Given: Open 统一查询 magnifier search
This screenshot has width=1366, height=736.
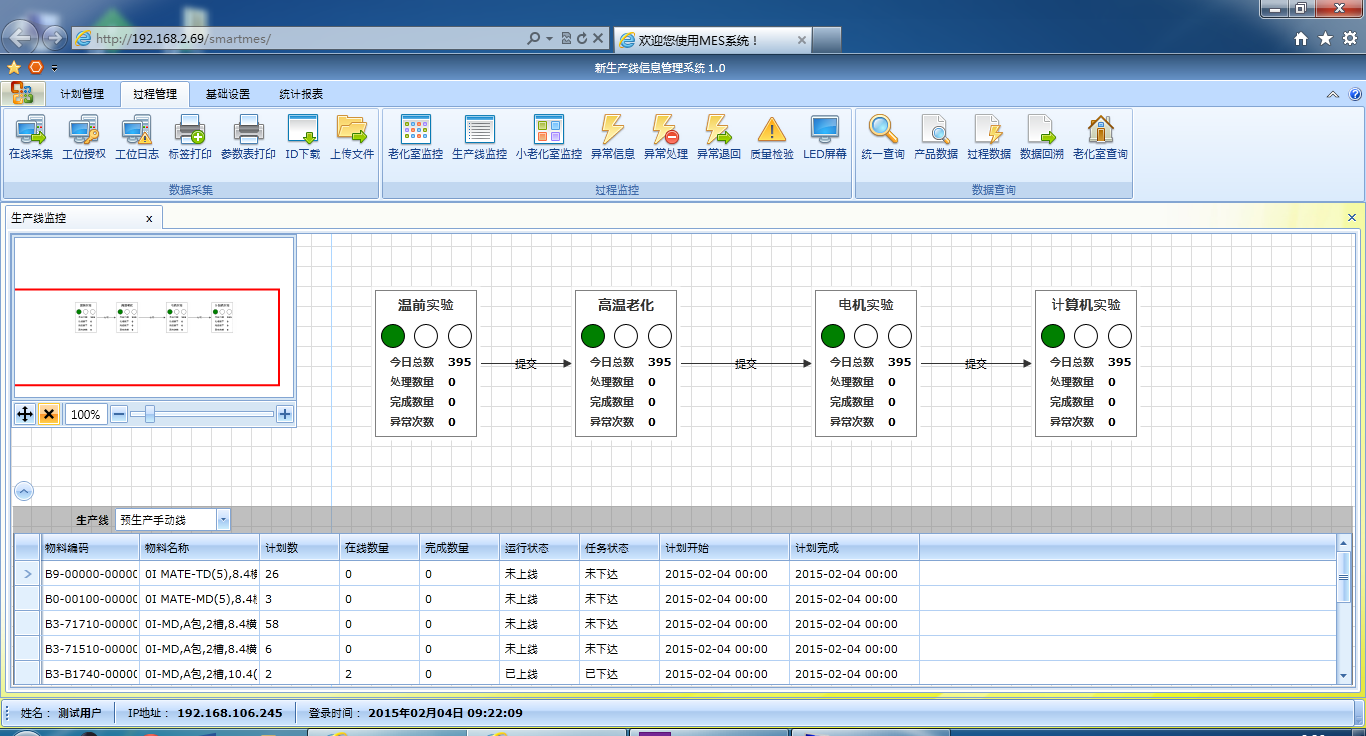Looking at the screenshot, I should point(882,137).
